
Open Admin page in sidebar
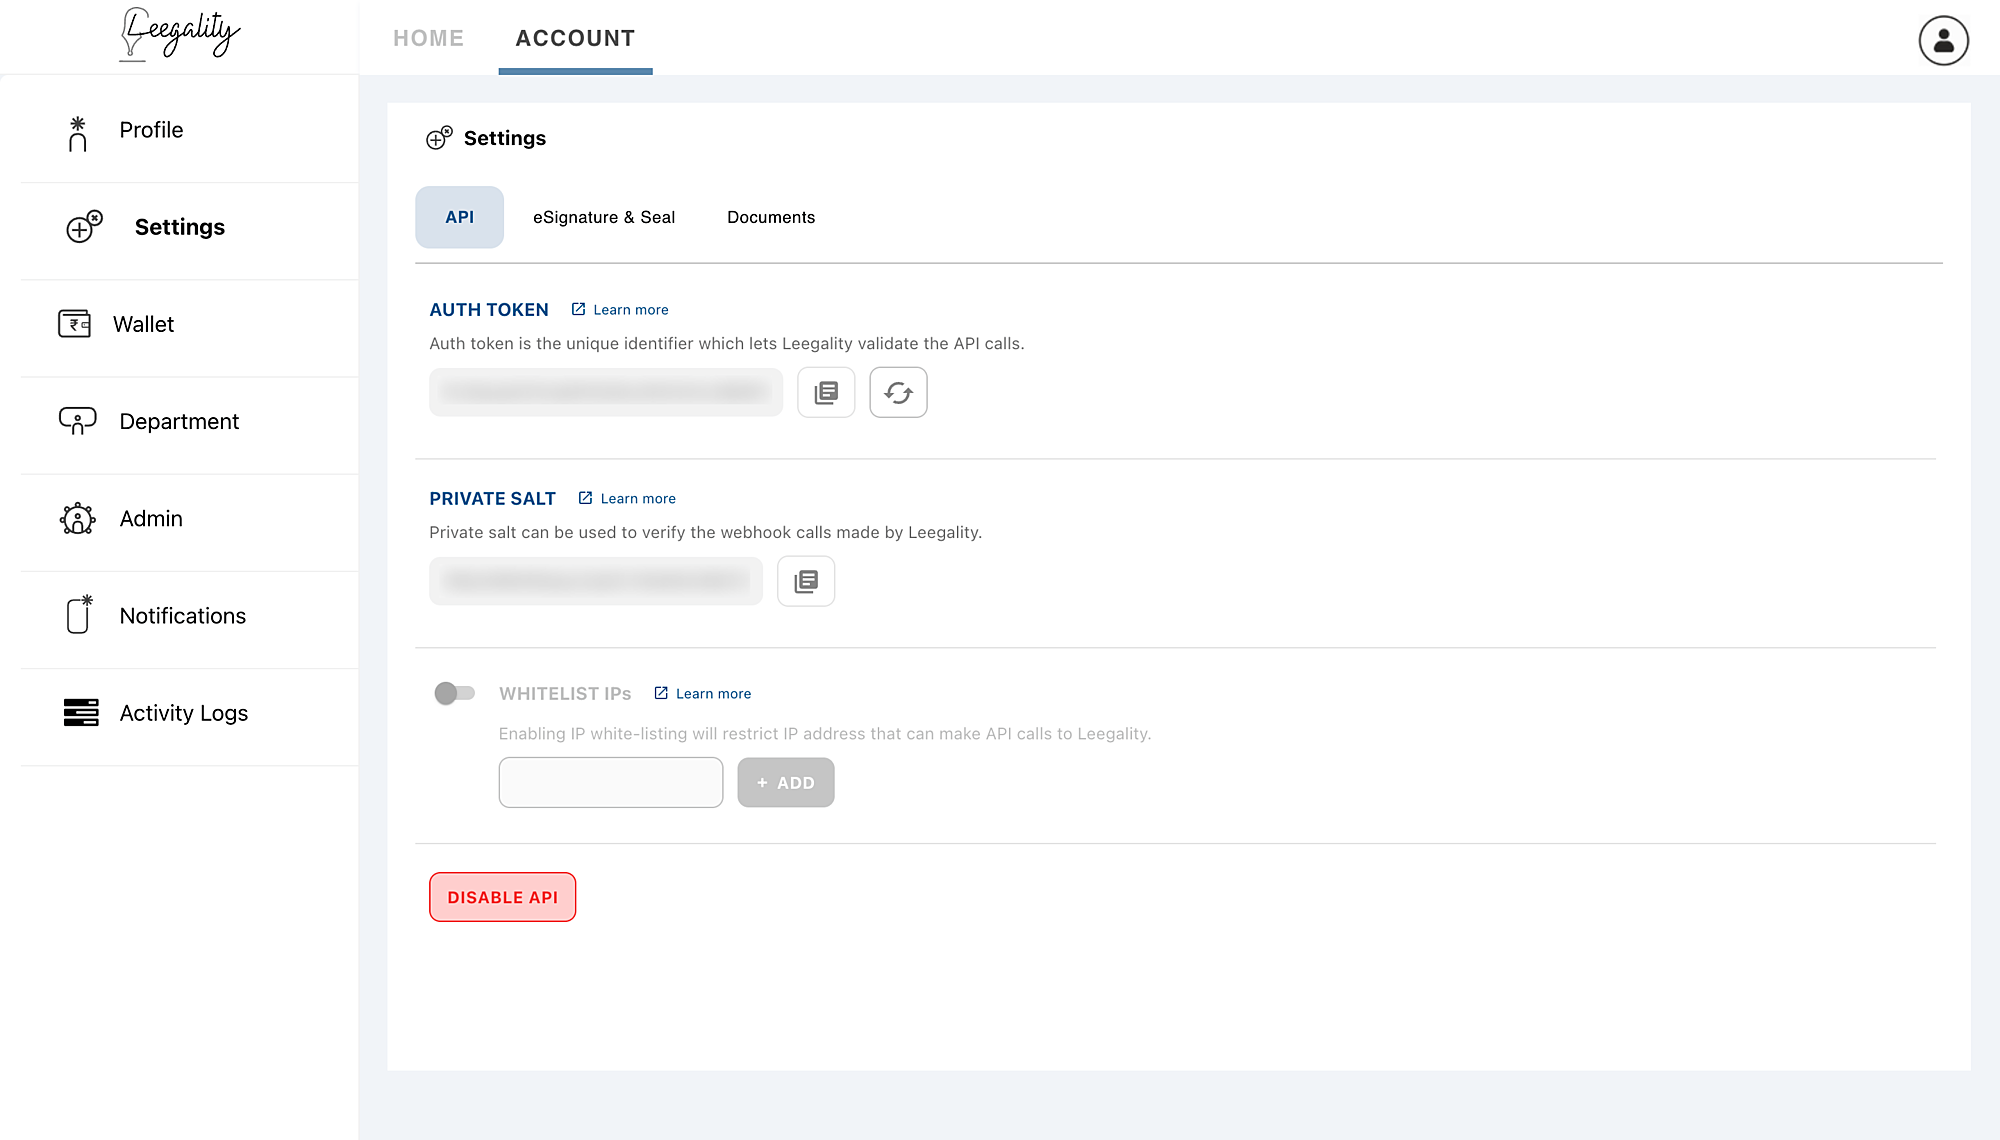click(x=151, y=519)
